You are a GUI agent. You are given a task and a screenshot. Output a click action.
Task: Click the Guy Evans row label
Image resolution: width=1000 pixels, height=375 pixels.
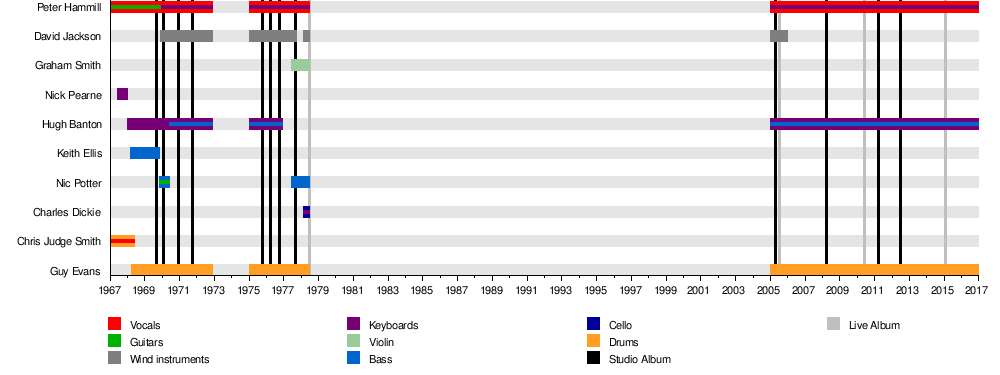(75, 271)
